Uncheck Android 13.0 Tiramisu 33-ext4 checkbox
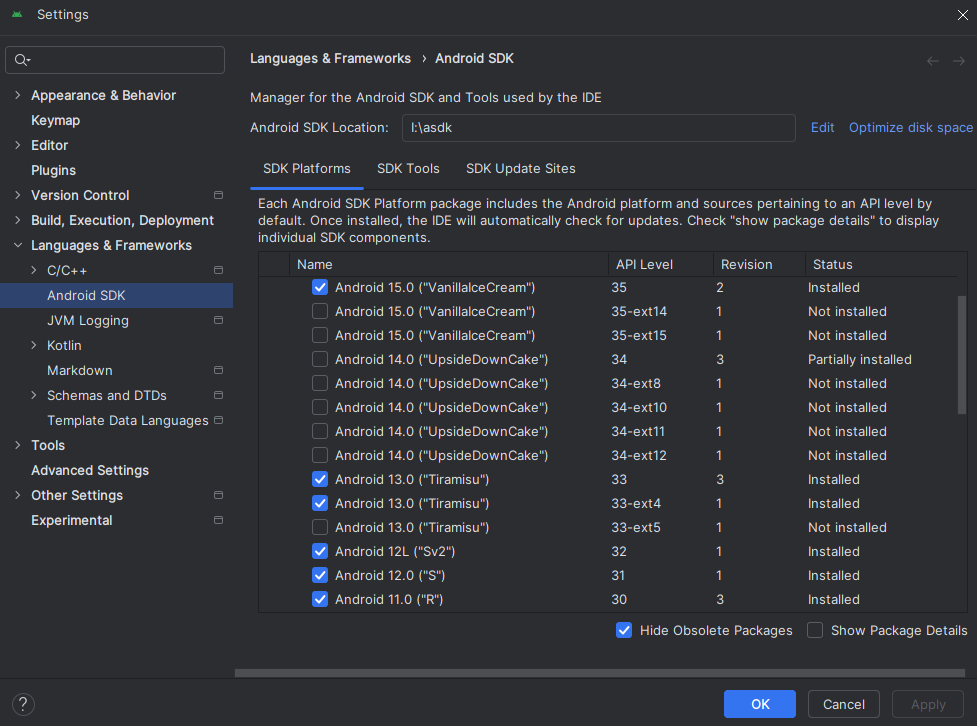 pyautogui.click(x=320, y=503)
